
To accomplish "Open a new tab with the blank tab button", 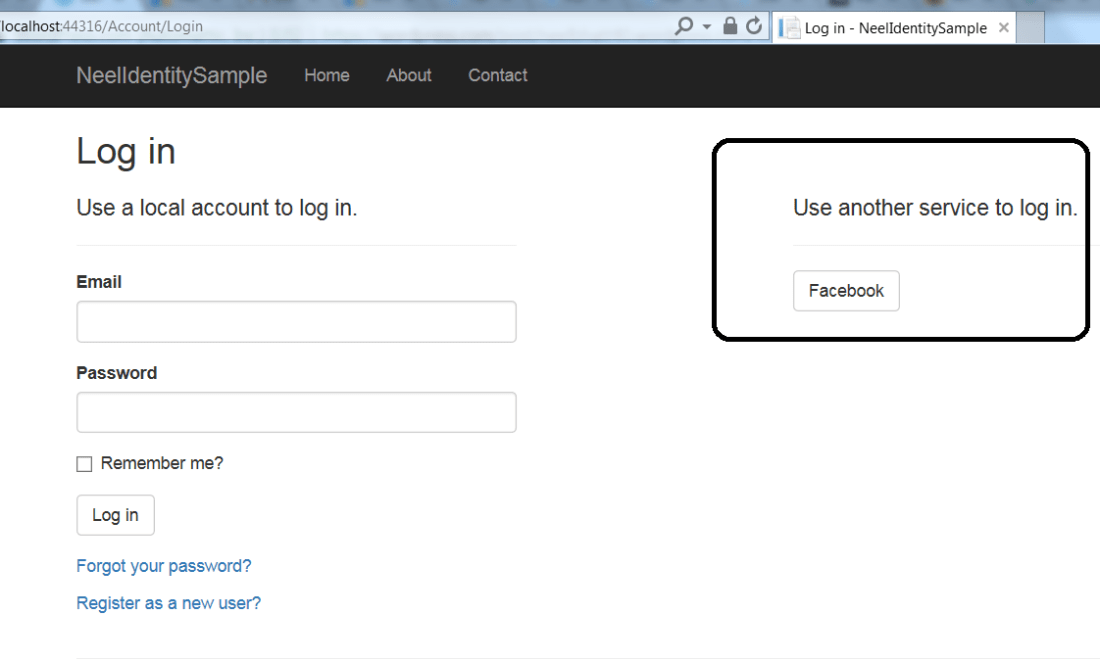I will coord(1031,28).
